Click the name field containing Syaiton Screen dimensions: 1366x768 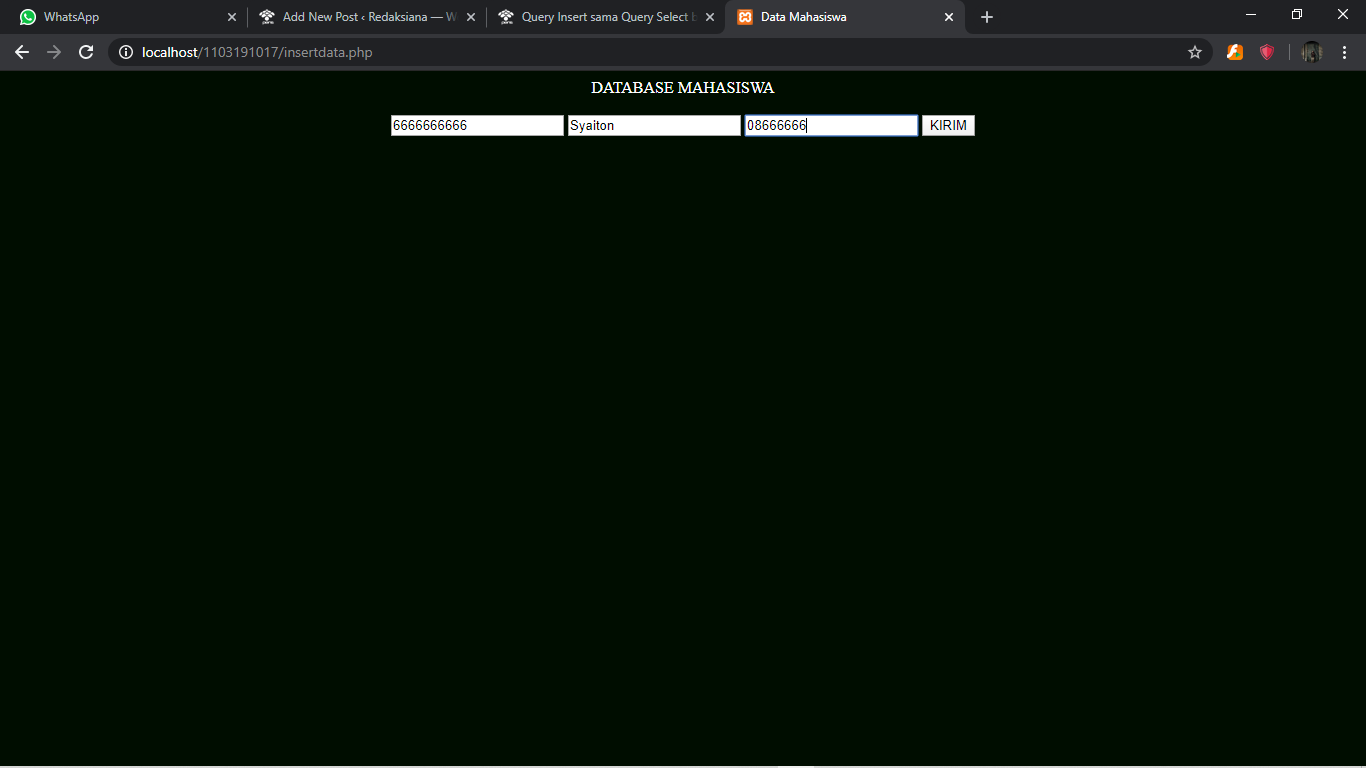[654, 125]
